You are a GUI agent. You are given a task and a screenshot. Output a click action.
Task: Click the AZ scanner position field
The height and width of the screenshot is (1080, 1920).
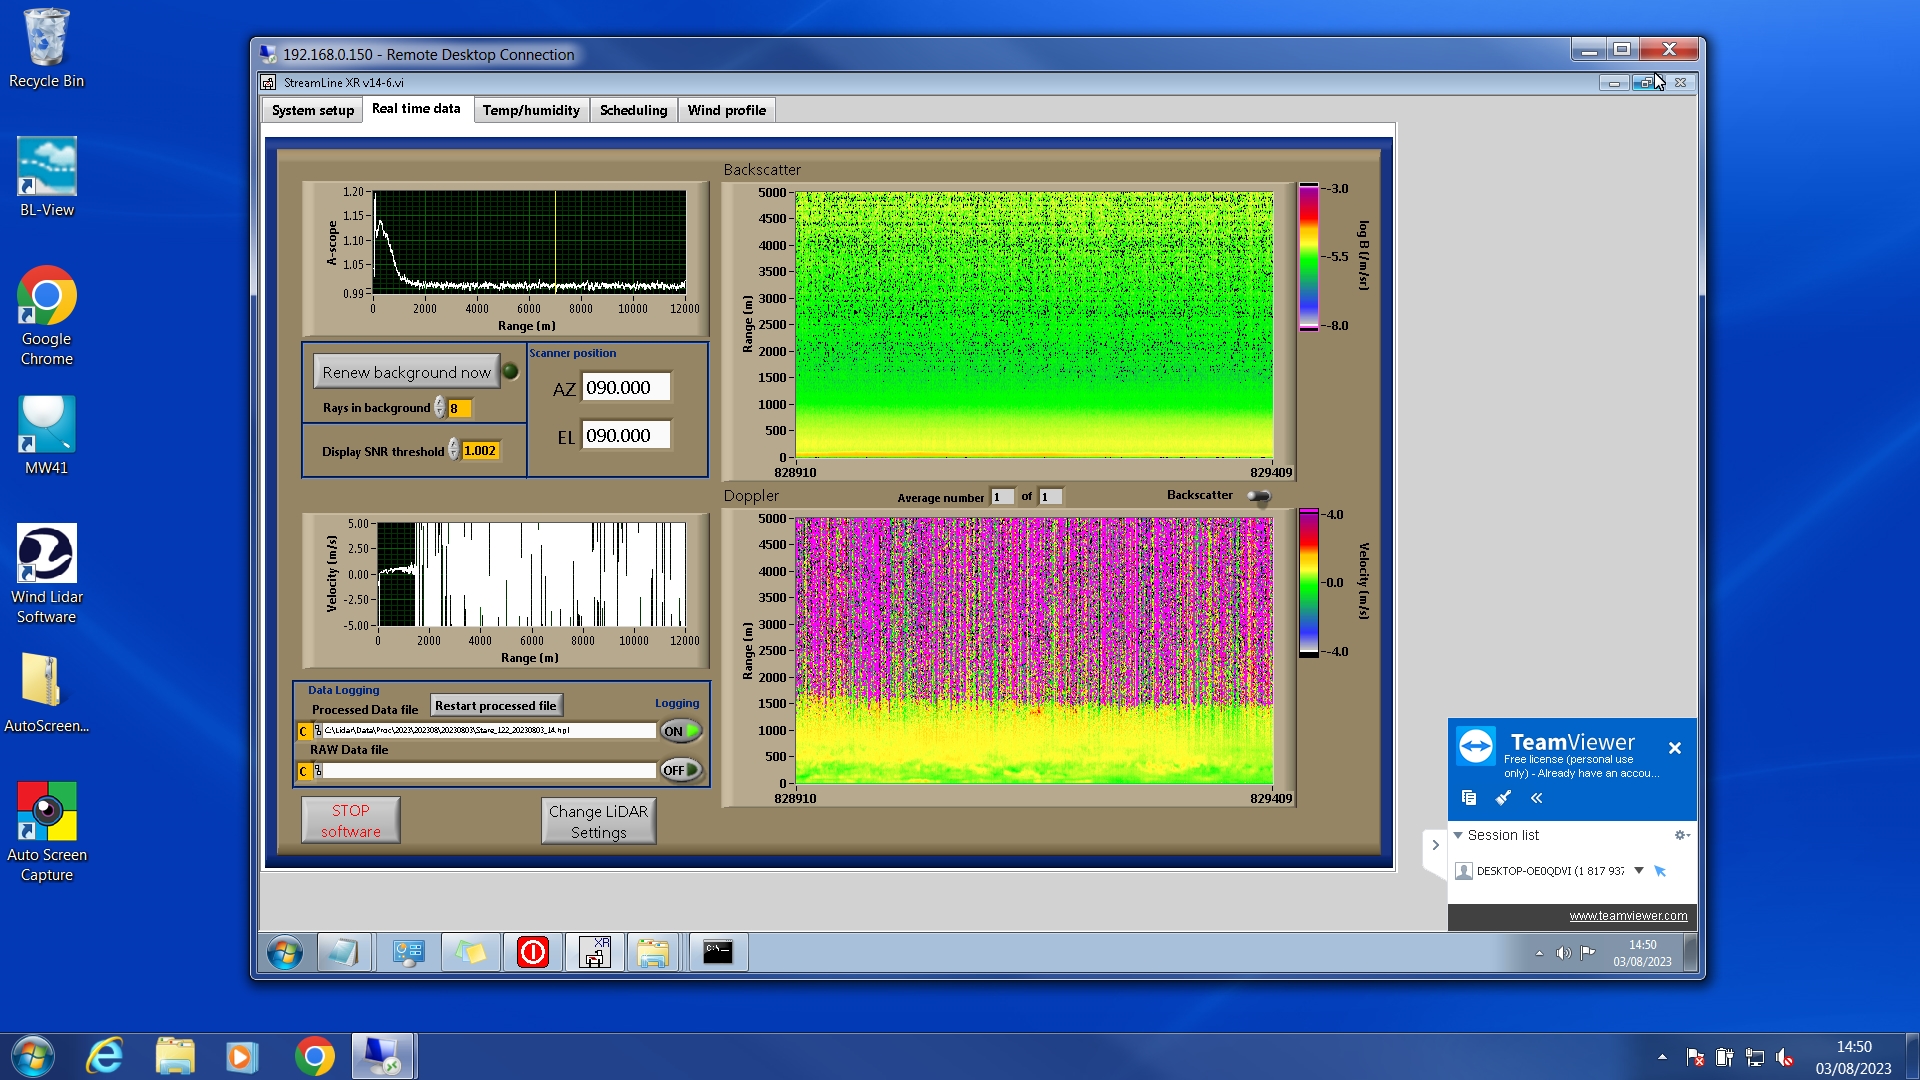(x=625, y=388)
